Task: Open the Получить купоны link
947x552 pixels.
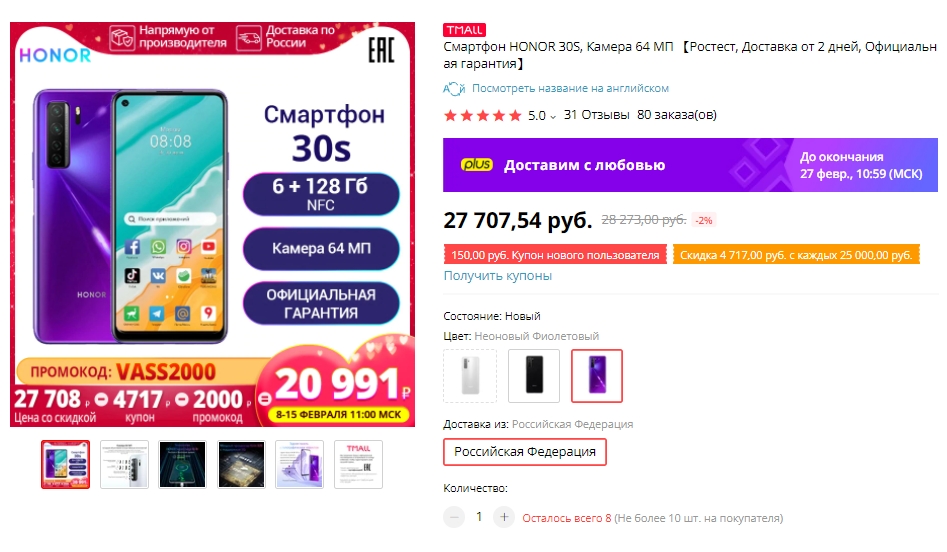Action: tap(498, 275)
